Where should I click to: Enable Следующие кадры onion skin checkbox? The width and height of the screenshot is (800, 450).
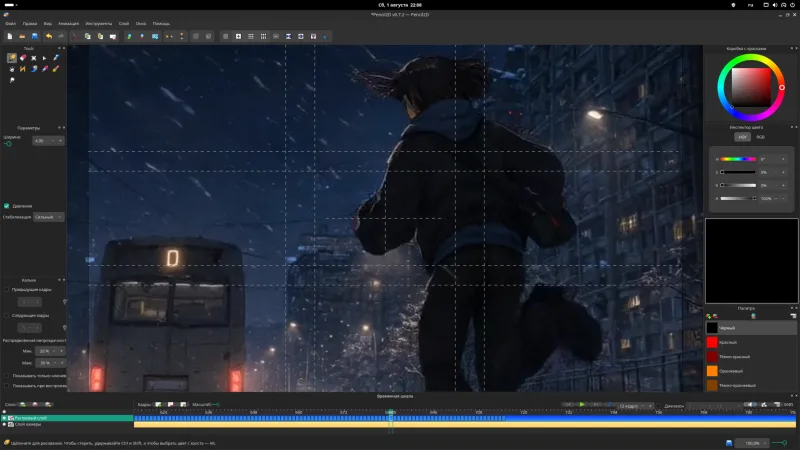coord(7,315)
